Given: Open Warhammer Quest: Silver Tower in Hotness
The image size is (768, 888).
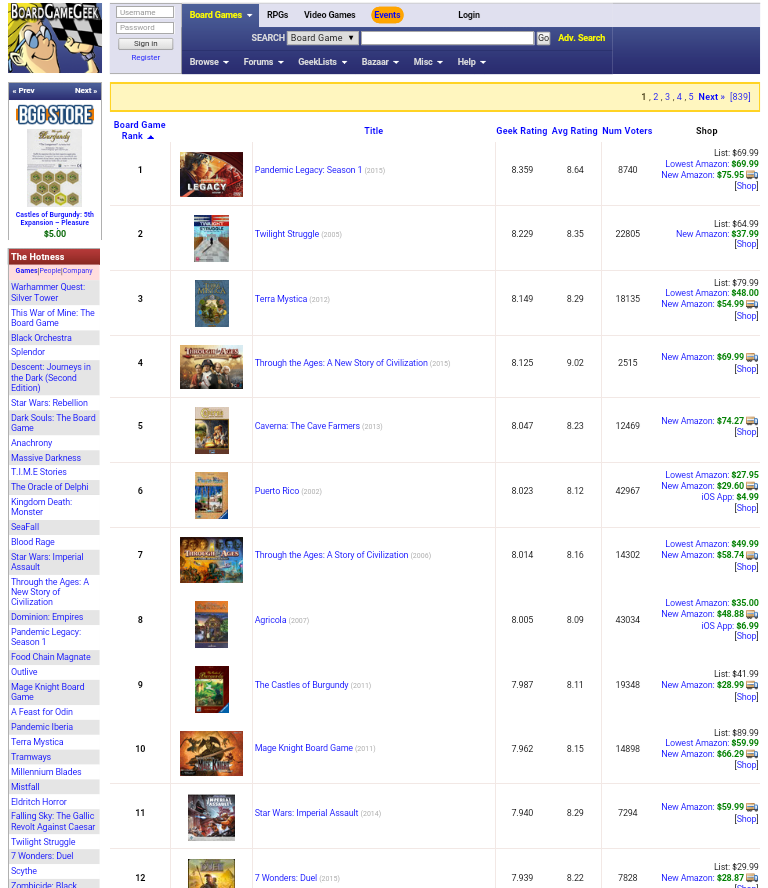Looking at the screenshot, I should 48,292.
